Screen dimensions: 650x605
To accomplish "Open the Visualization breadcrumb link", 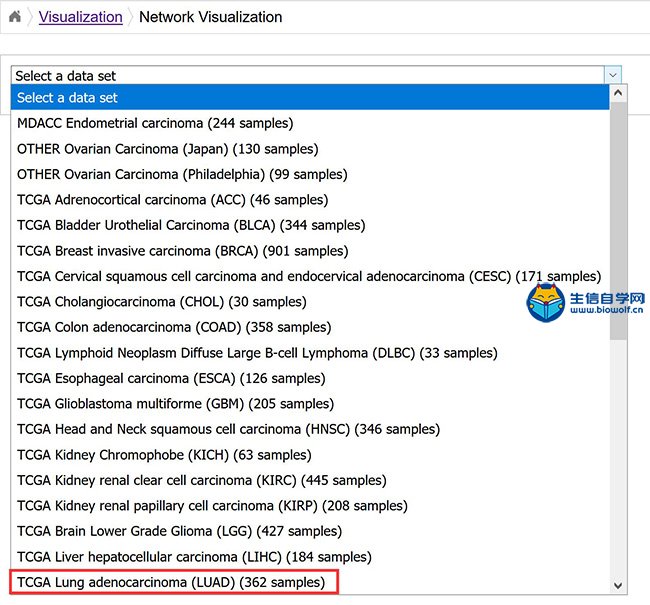I will 80,17.
